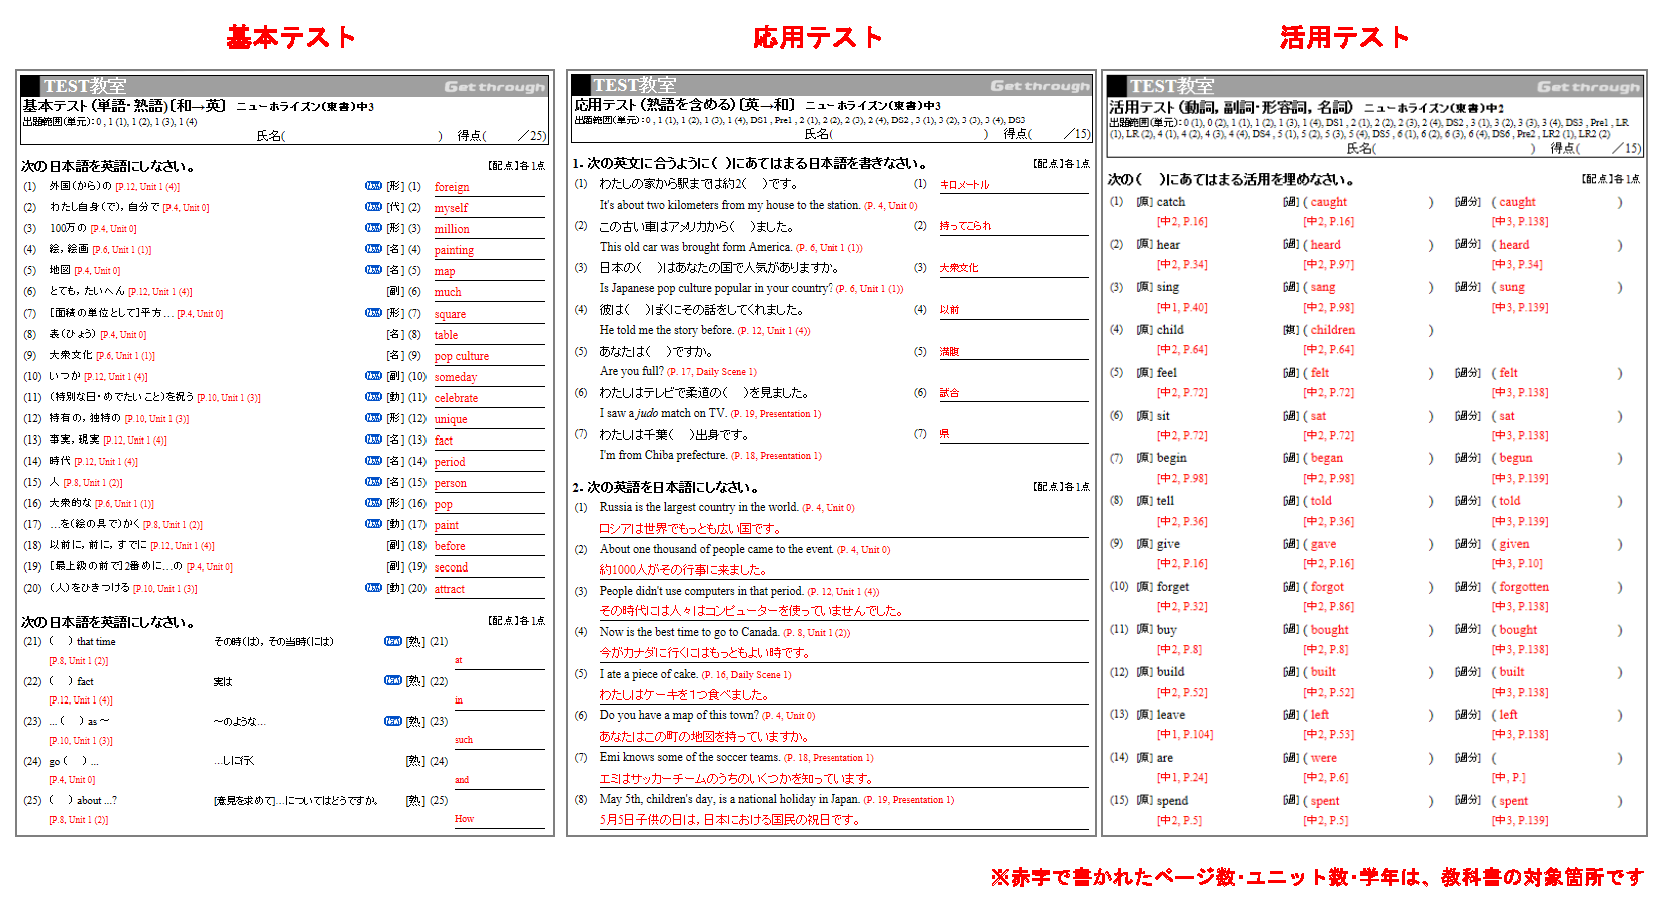Click the question 事実, 現実
This screenshot has width=1668, height=900.
[x=74, y=440]
